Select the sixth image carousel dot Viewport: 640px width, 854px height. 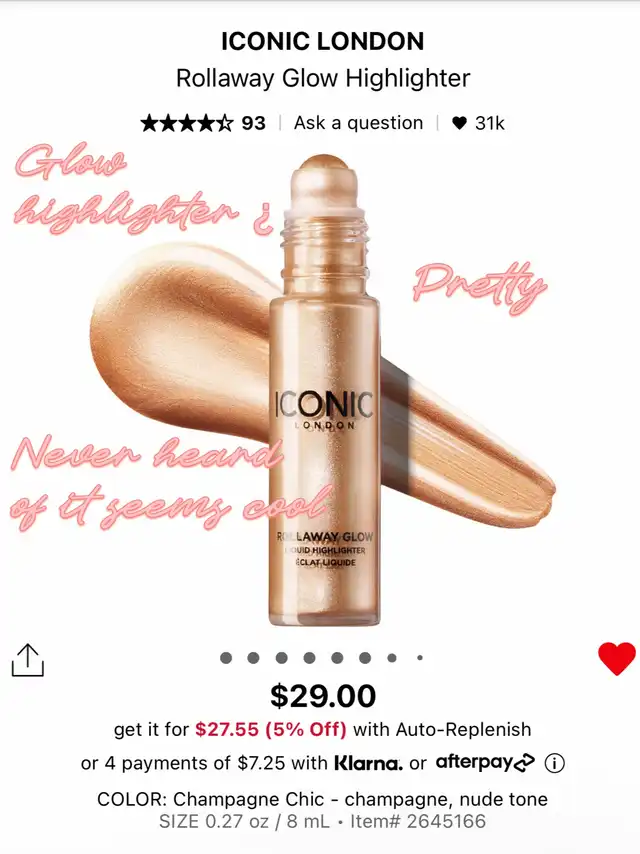click(x=365, y=658)
